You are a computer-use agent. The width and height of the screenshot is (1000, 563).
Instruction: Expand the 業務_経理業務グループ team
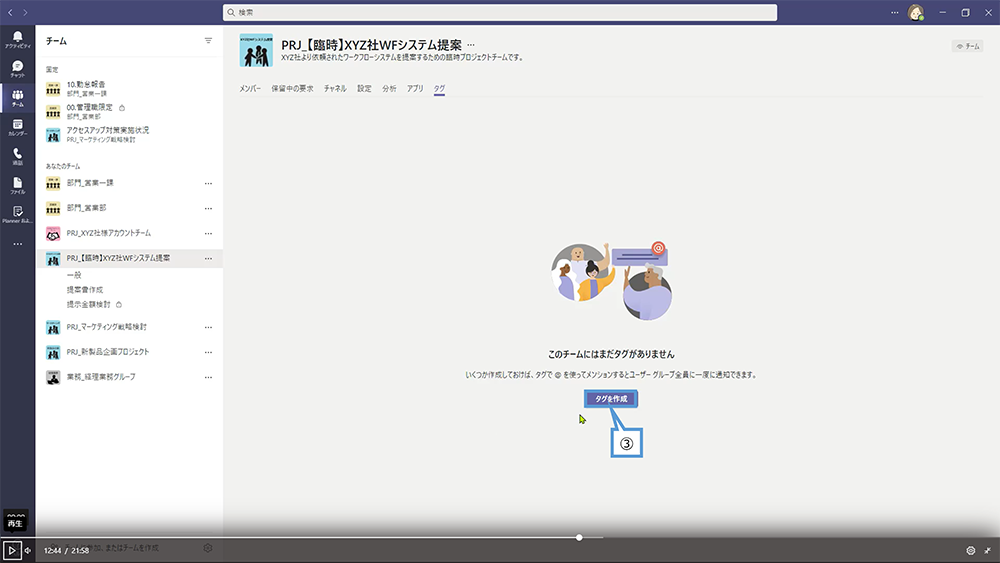pos(101,377)
